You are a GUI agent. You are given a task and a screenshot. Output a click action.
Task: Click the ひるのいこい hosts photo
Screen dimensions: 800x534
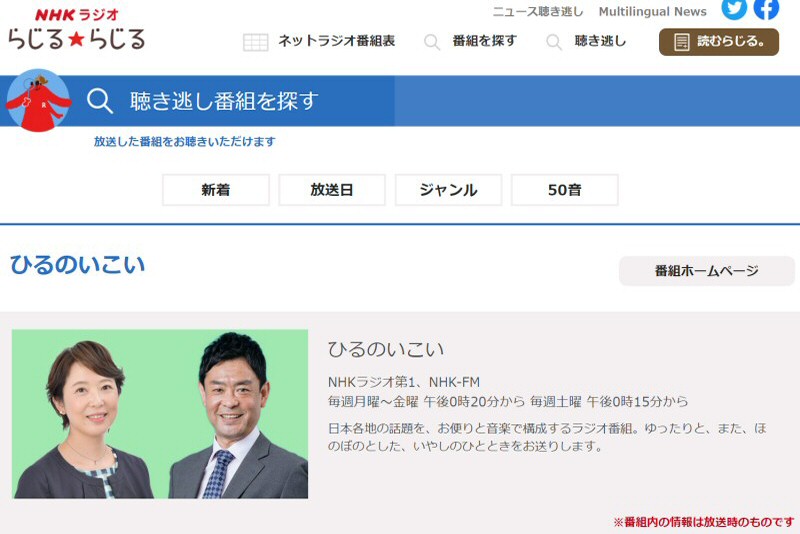[160, 414]
